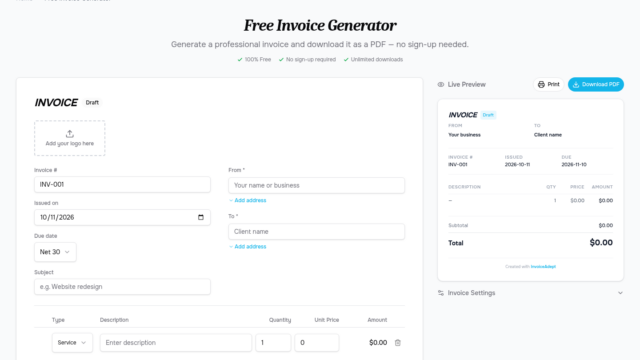Focus the Invoice # field
Image resolution: width=640 pixels, height=360 pixels.
click(x=122, y=184)
